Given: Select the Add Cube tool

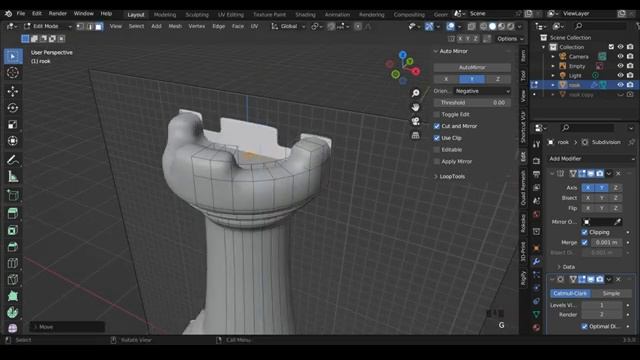Looking at the screenshot, I should 13,195.
